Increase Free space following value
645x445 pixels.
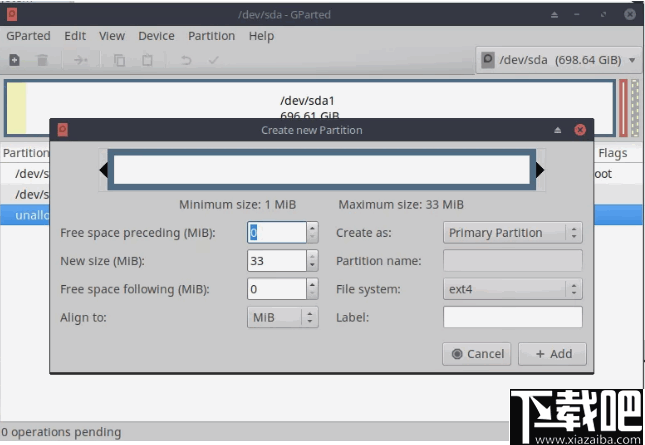pos(313,284)
